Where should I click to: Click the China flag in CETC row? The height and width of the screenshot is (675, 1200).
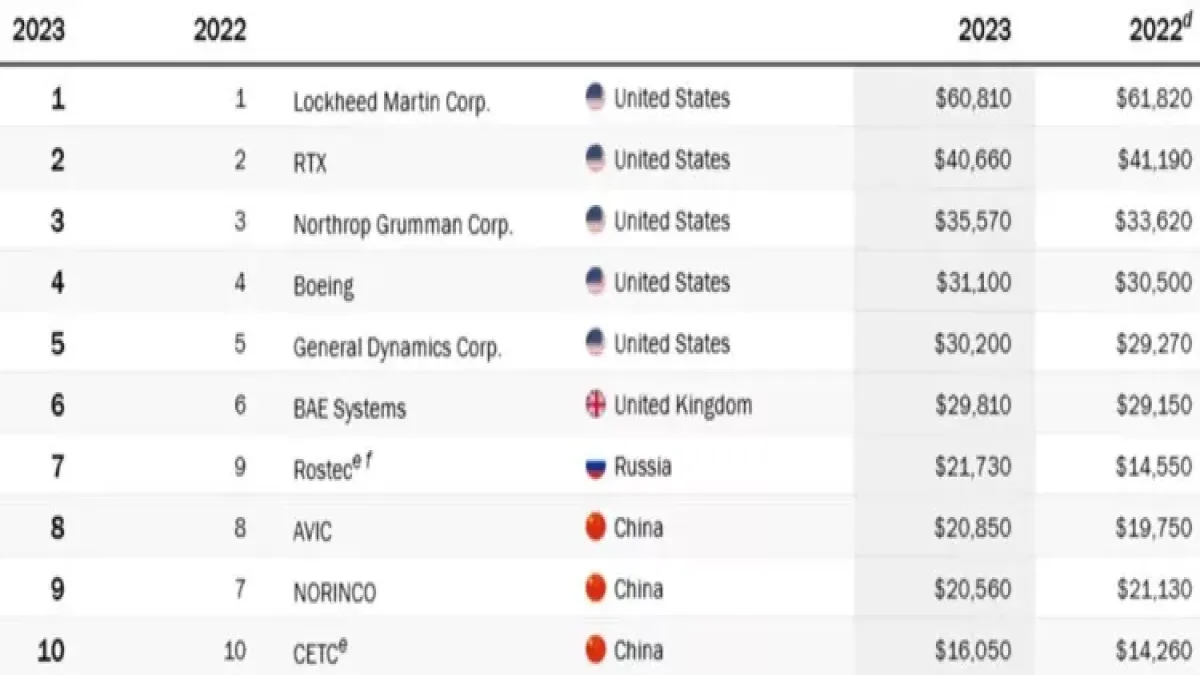pyautogui.click(x=595, y=650)
